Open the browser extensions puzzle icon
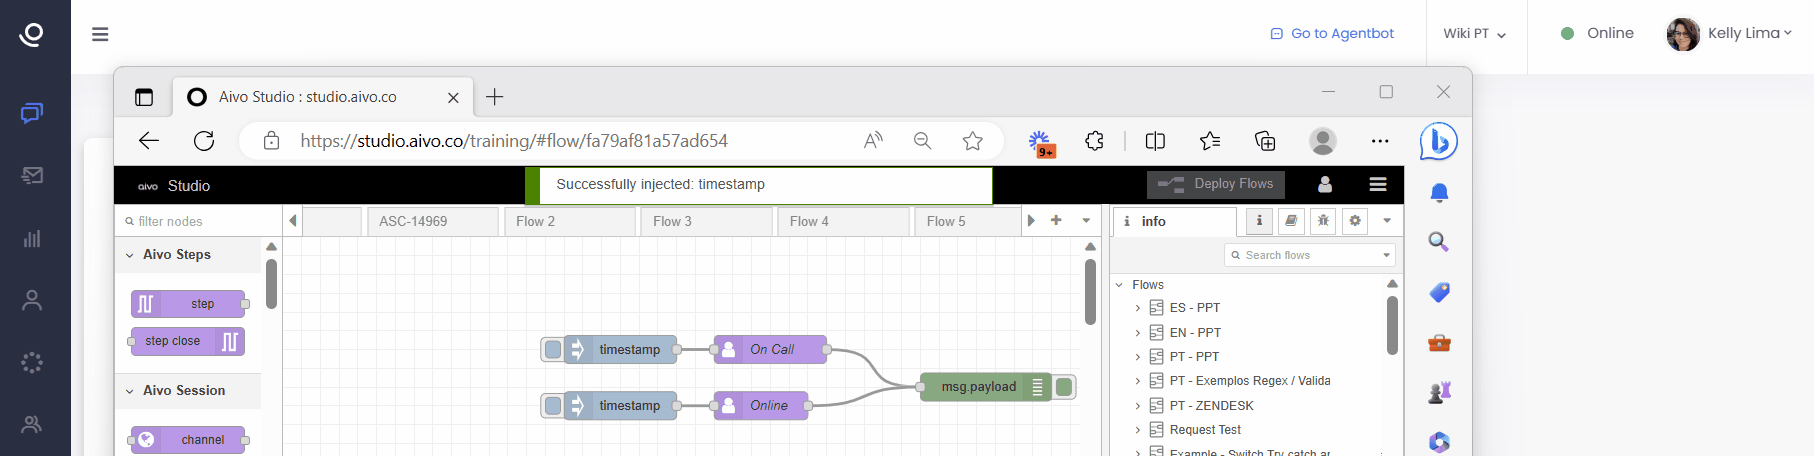This screenshot has width=1814, height=456. [x=1094, y=141]
